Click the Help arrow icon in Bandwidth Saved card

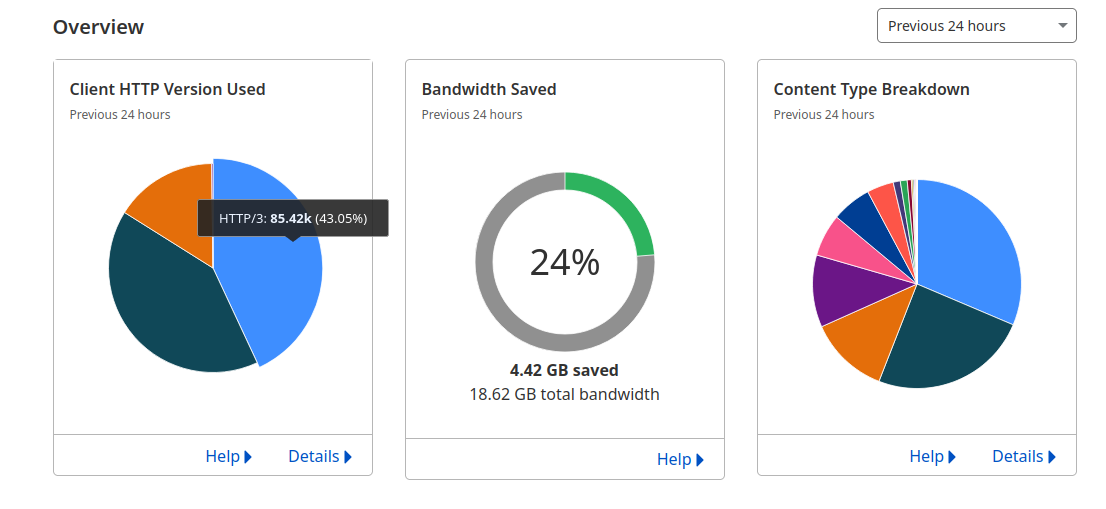tap(700, 460)
